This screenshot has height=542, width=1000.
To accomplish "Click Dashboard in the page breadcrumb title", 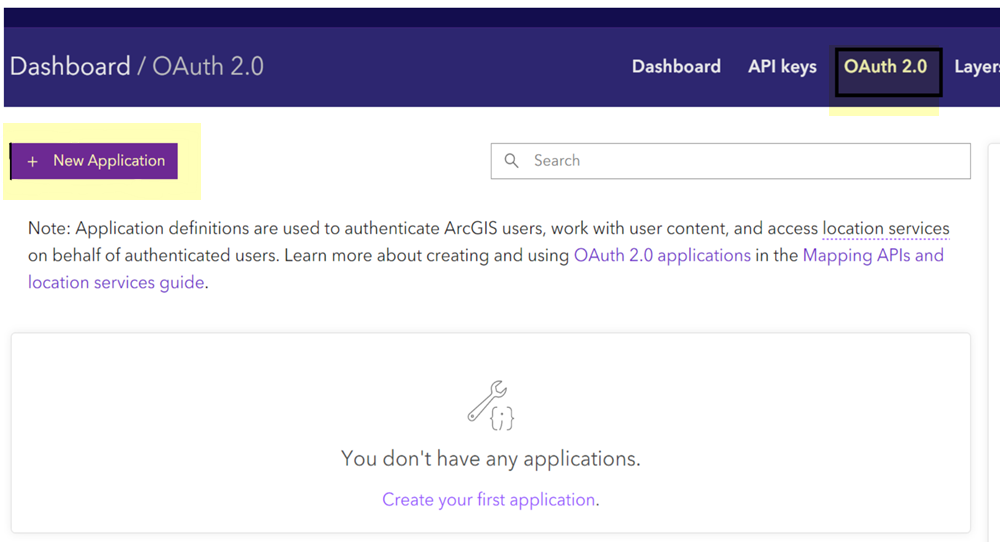I will click(x=70, y=67).
